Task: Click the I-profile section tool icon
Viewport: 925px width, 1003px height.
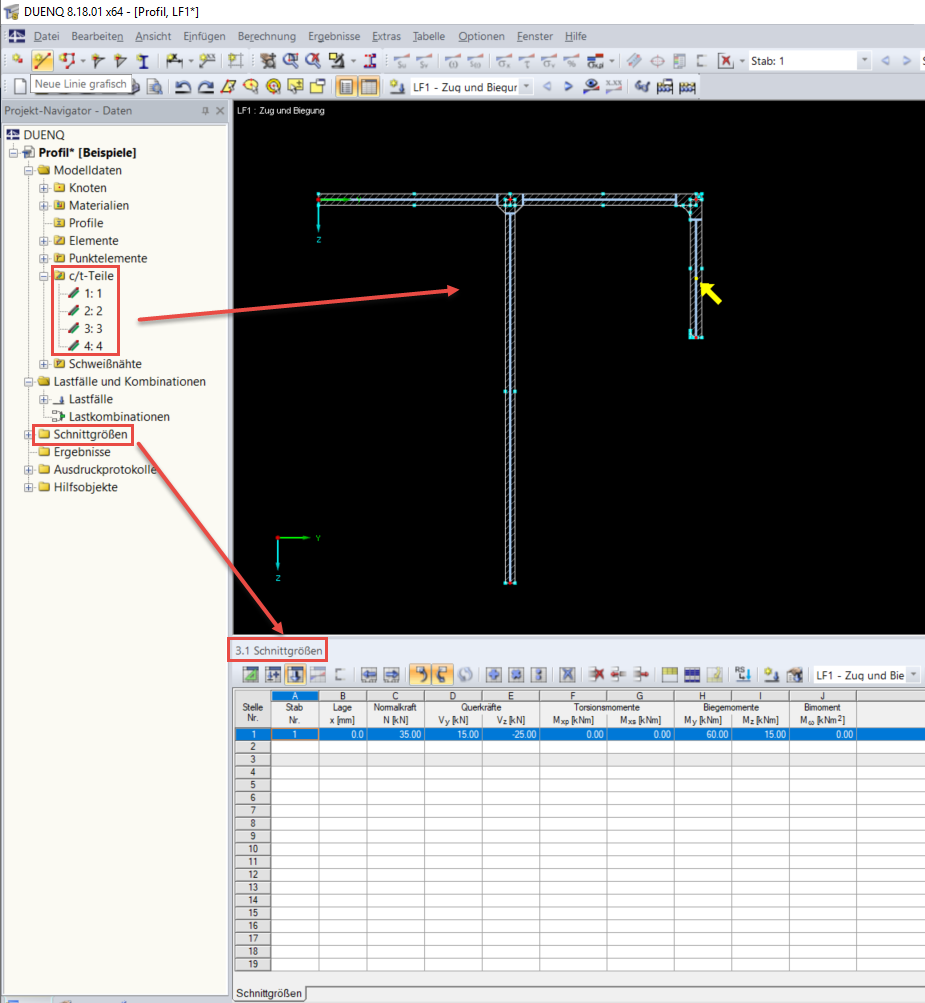Action: click(143, 61)
